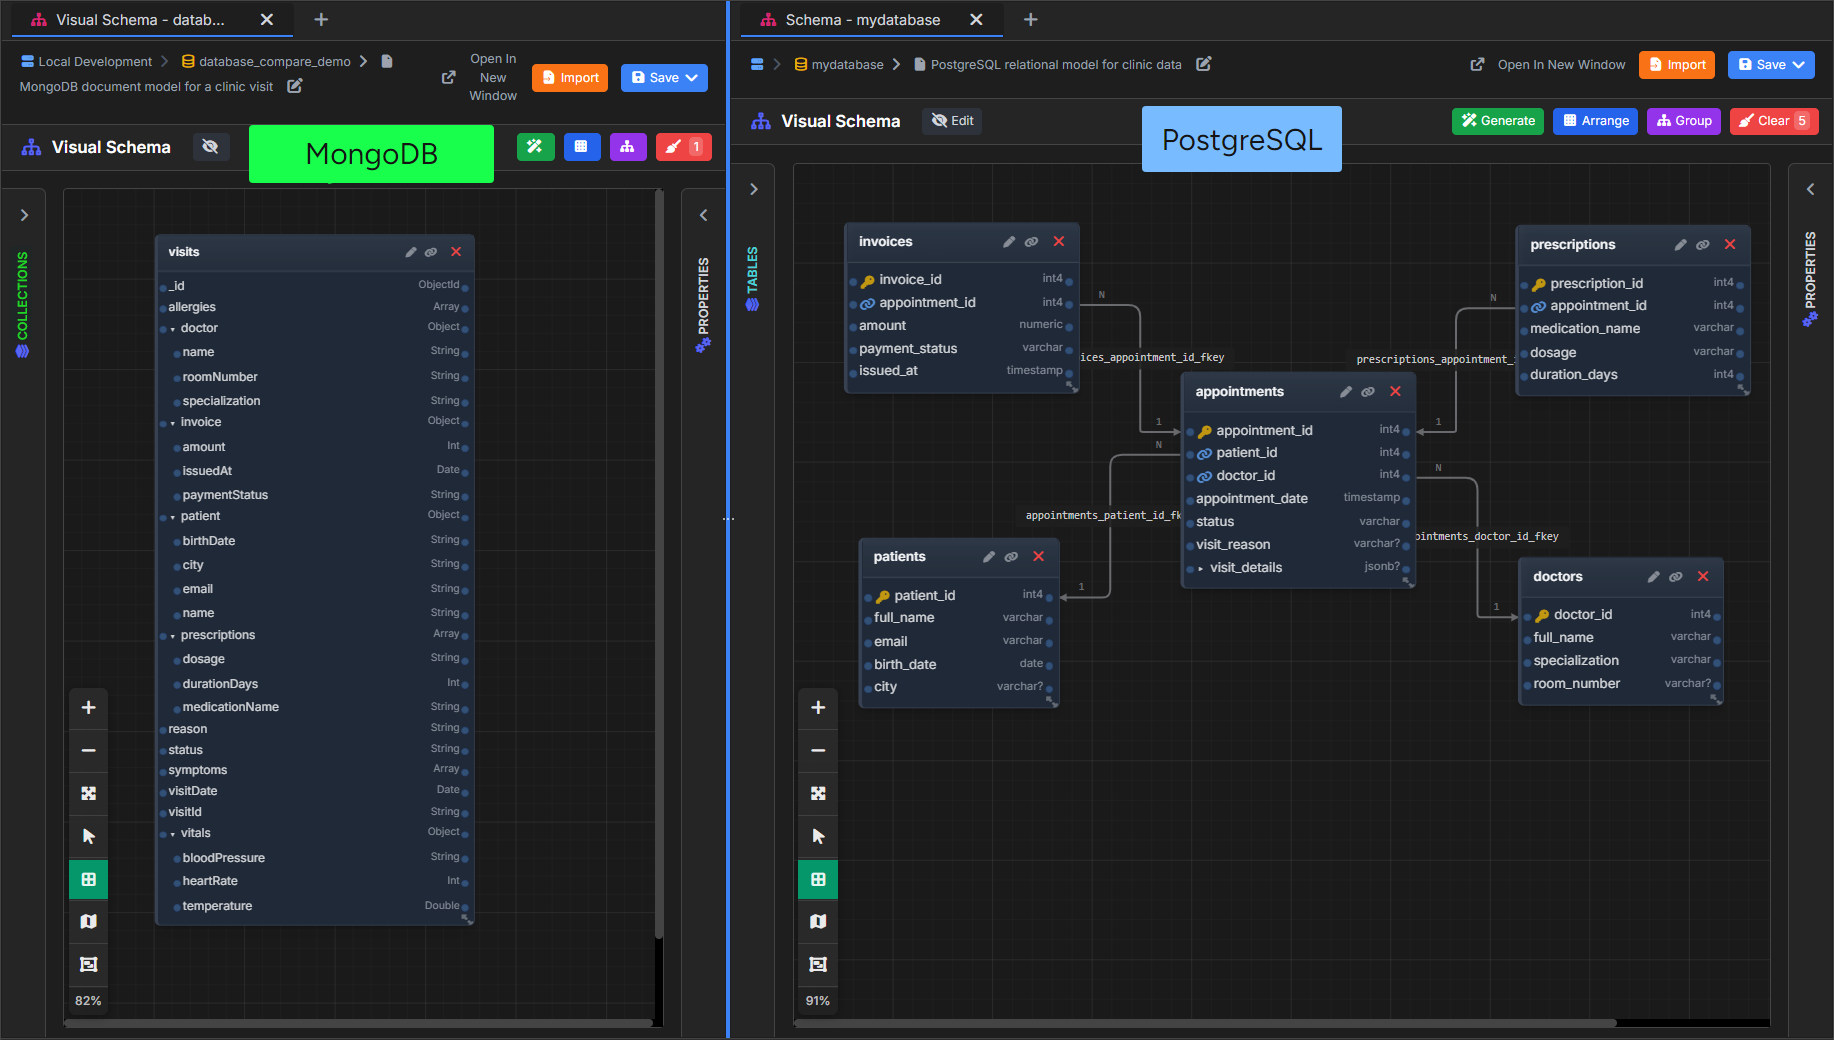Zoom out on the MongoDB canvas
Image resolution: width=1834 pixels, height=1040 pixels.
(x=89, y=751)
